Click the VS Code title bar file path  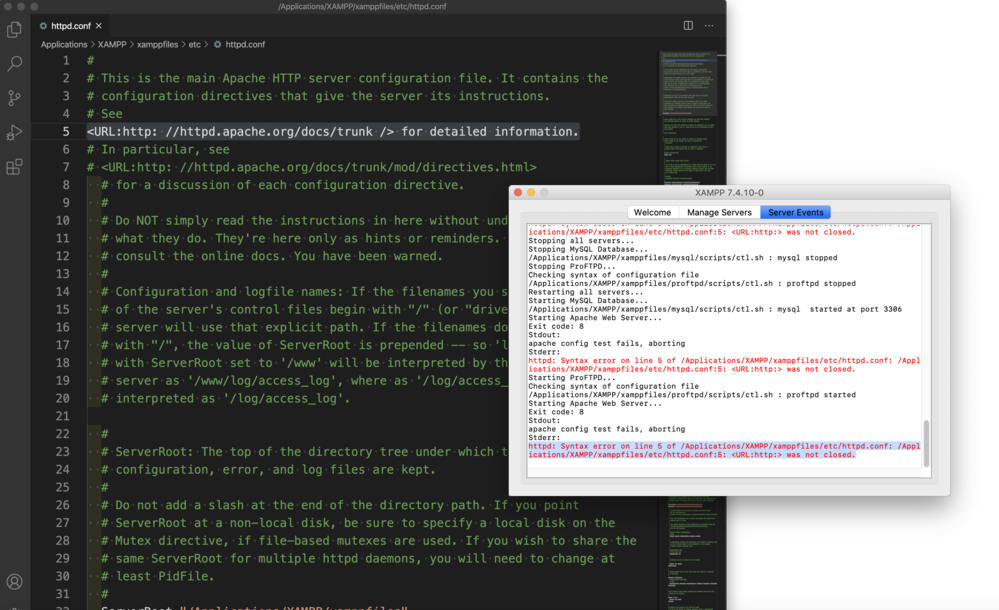click(x=362, y=6)
